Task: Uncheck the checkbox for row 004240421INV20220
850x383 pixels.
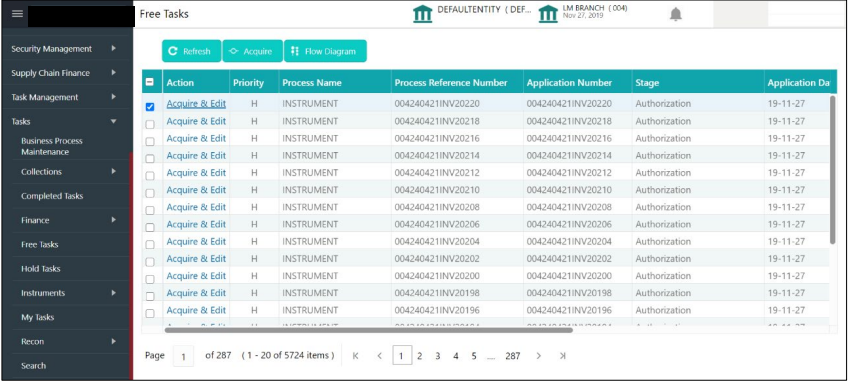Action: pyautogui.click(x=150, y=107)
